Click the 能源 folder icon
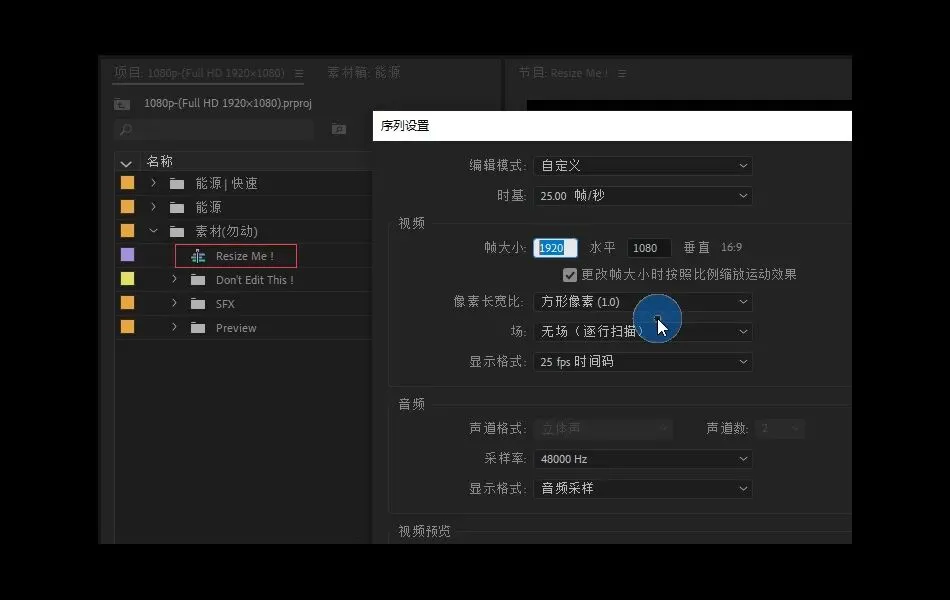 (x=177, y=208)
